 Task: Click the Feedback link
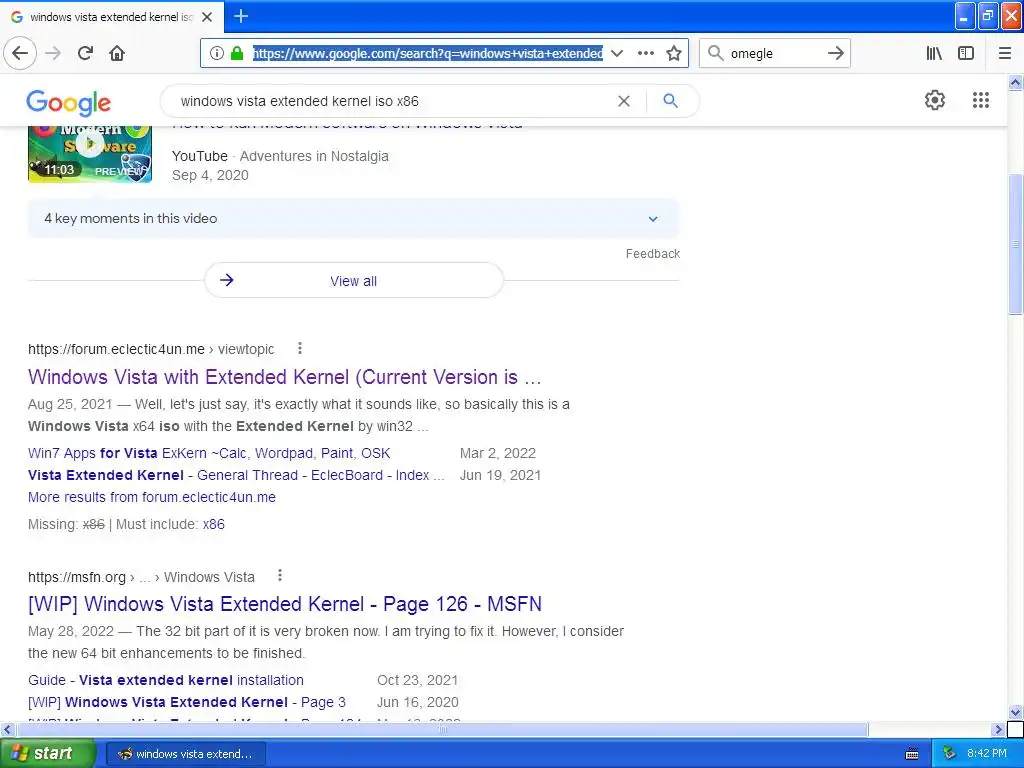click(652, 253)
